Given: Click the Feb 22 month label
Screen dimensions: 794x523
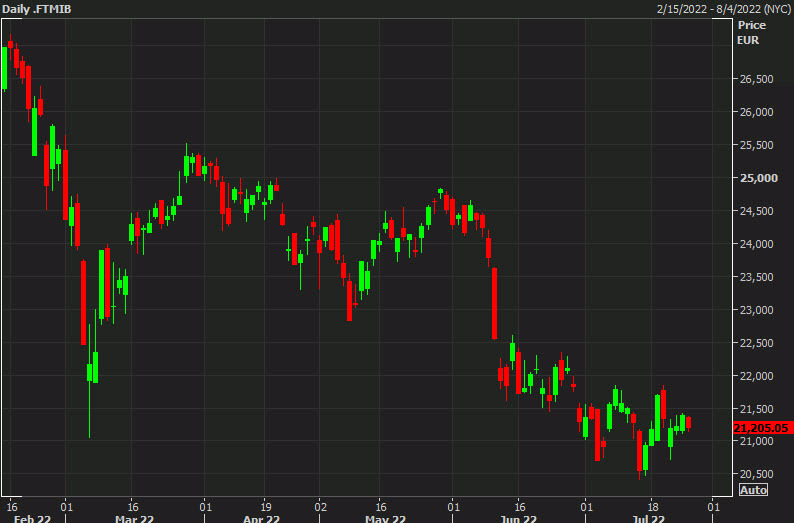Looking at the screenshot, I should (32, 518).
